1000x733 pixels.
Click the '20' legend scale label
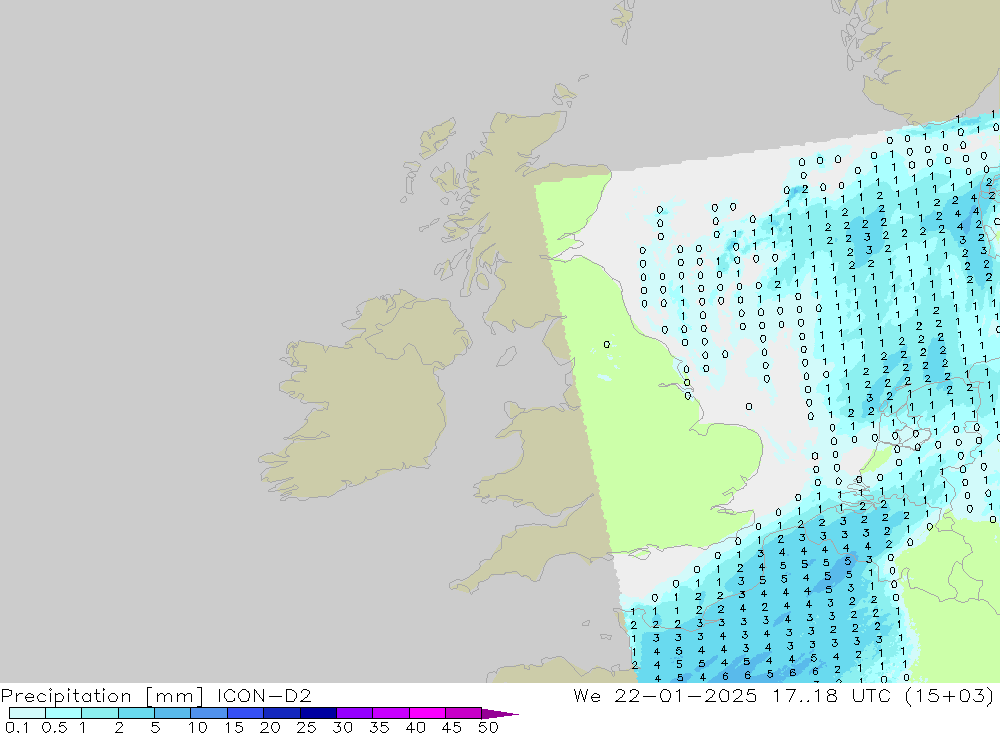point(270,727)
